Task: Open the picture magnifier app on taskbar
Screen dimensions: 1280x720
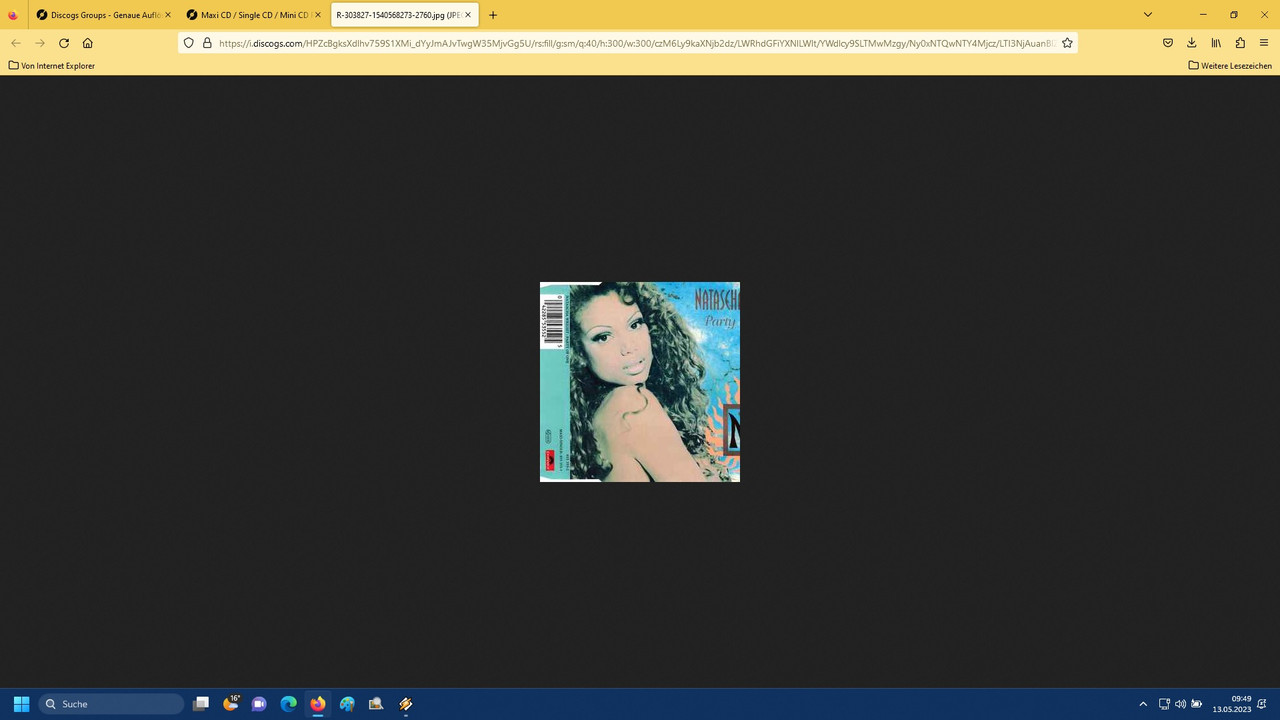Action: pos(376,704)
